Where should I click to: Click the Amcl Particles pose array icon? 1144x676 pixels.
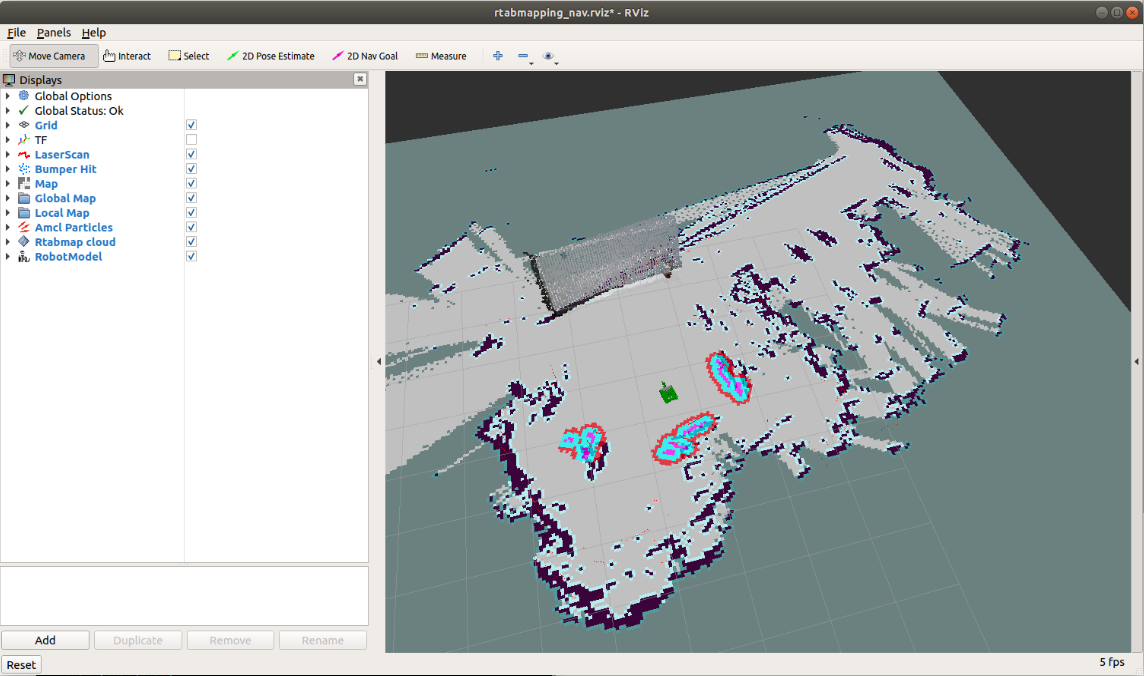point(24,227)
